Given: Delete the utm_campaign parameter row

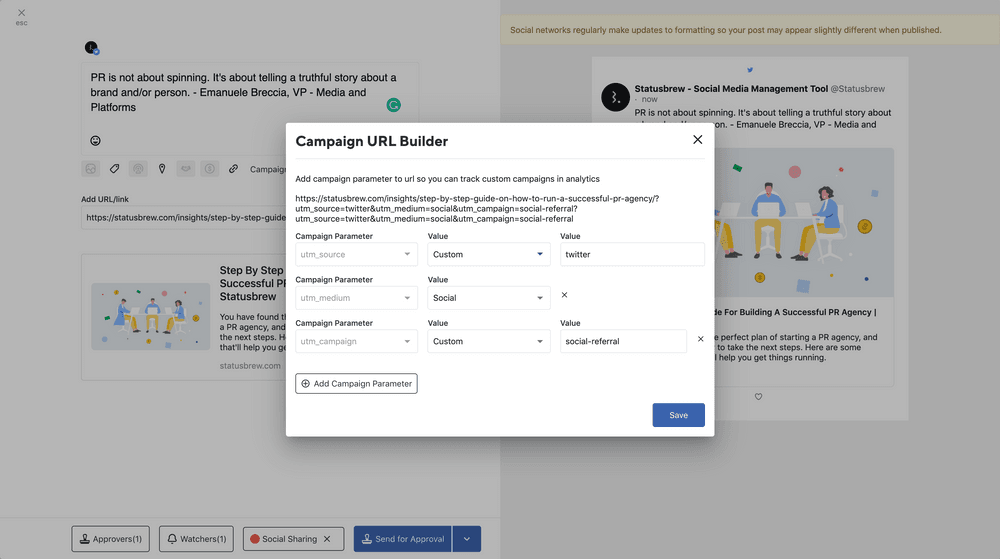Looking at the screenshot, I should click(x=700, y=339).
